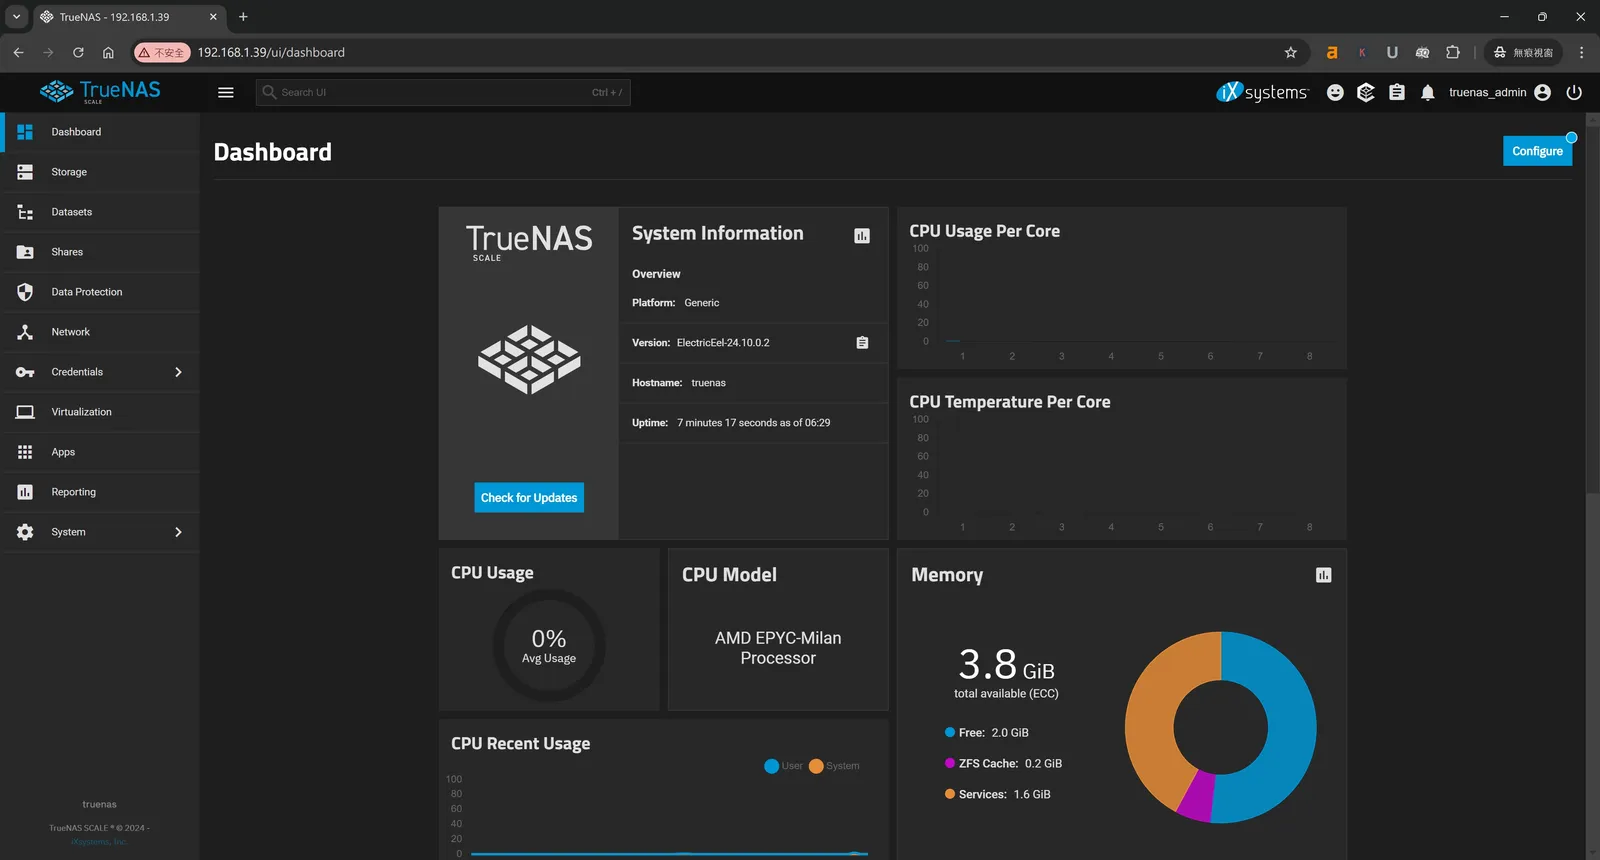The height and width of the screenshot is (860, 1600).
Task: Bookmark page with star icon
Action: tap(1291, 52)
